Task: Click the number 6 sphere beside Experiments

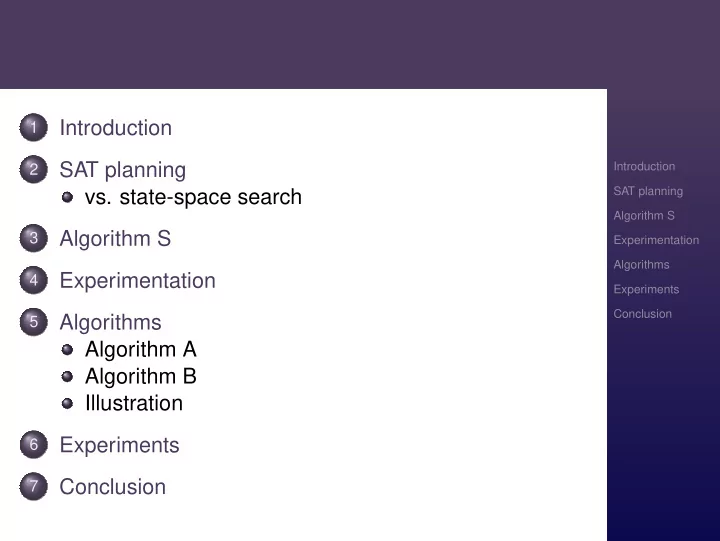Action: point(34,445)
